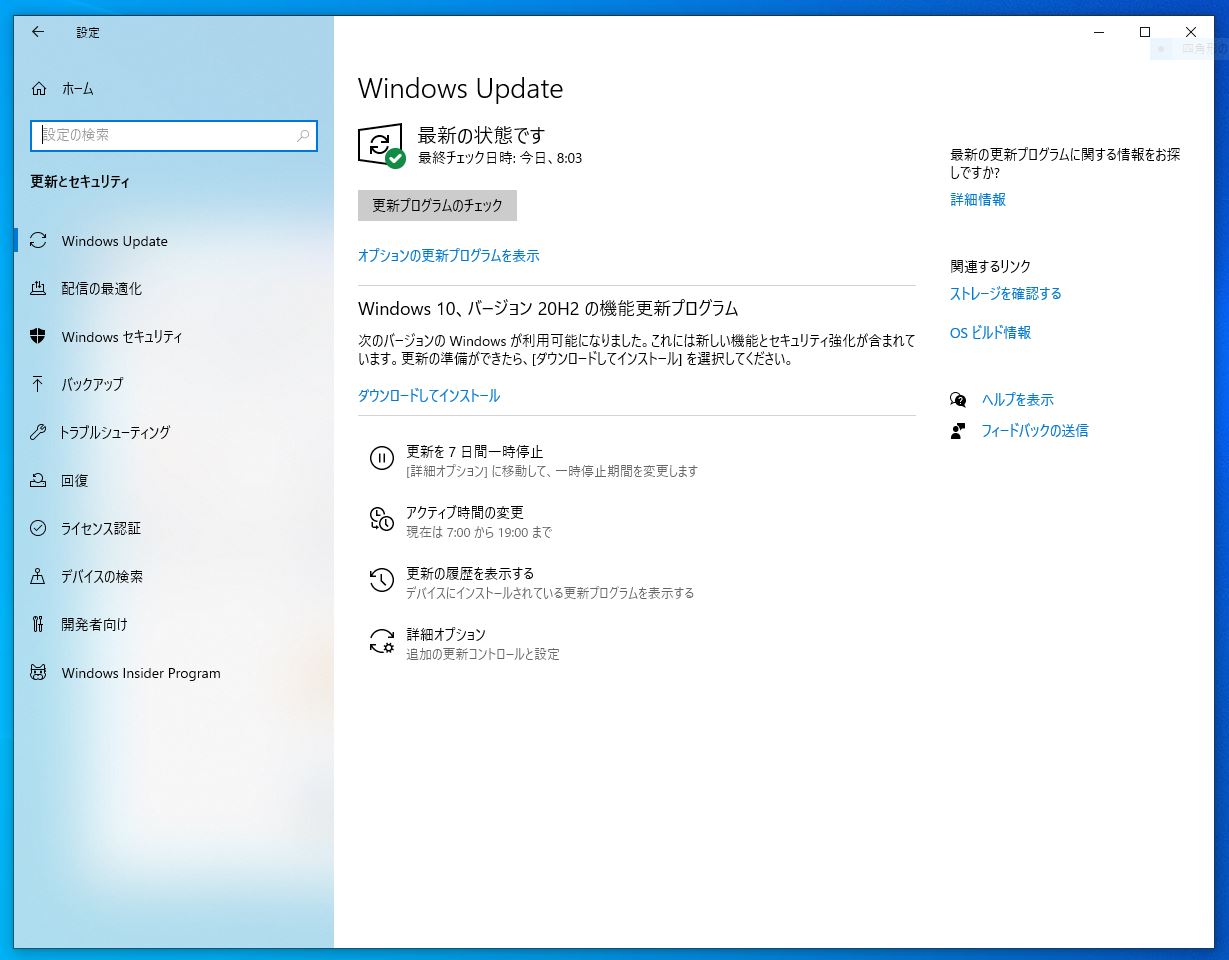
Task: Click the help bubble icon beside ヘルプを表示
Action: 958,400
